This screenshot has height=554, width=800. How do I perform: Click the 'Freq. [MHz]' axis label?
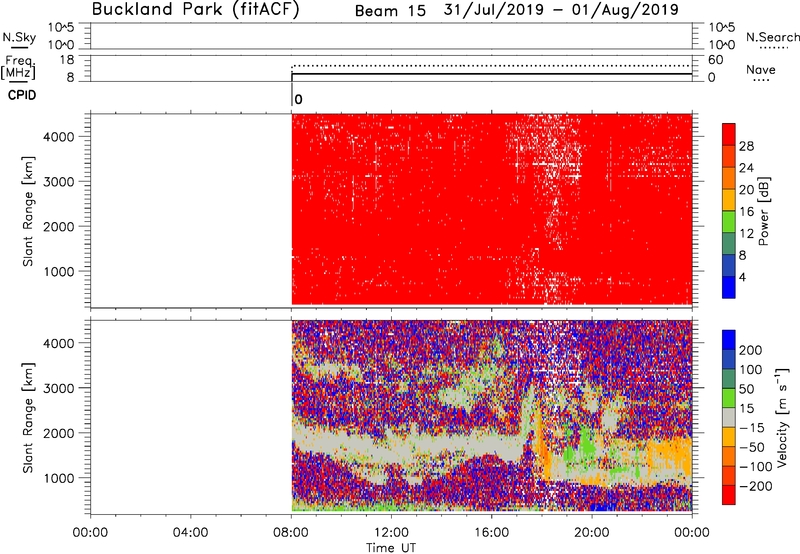click(x=18, y=67)
